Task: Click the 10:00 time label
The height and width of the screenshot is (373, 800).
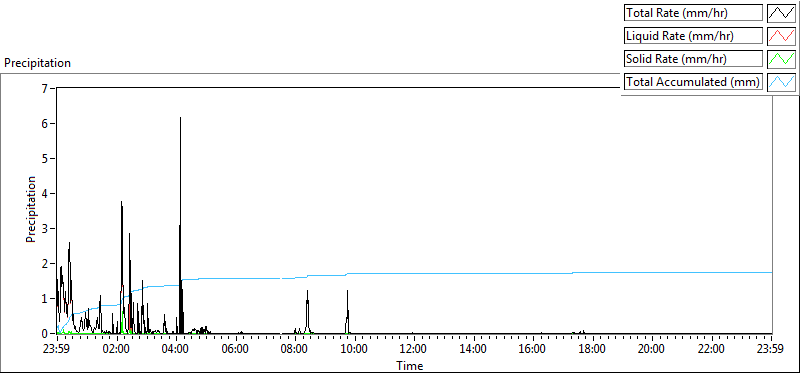Action: 355,350
